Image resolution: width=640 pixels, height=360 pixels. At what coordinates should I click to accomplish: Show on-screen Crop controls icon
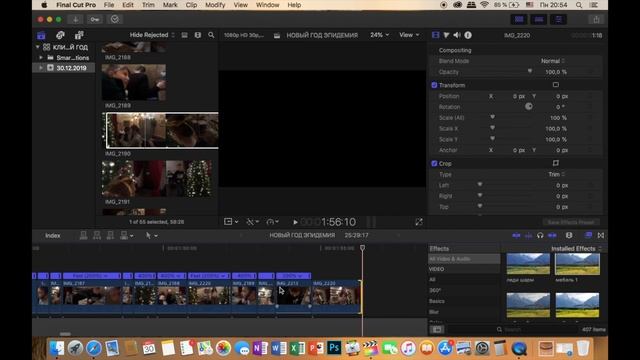coord(556,163)
